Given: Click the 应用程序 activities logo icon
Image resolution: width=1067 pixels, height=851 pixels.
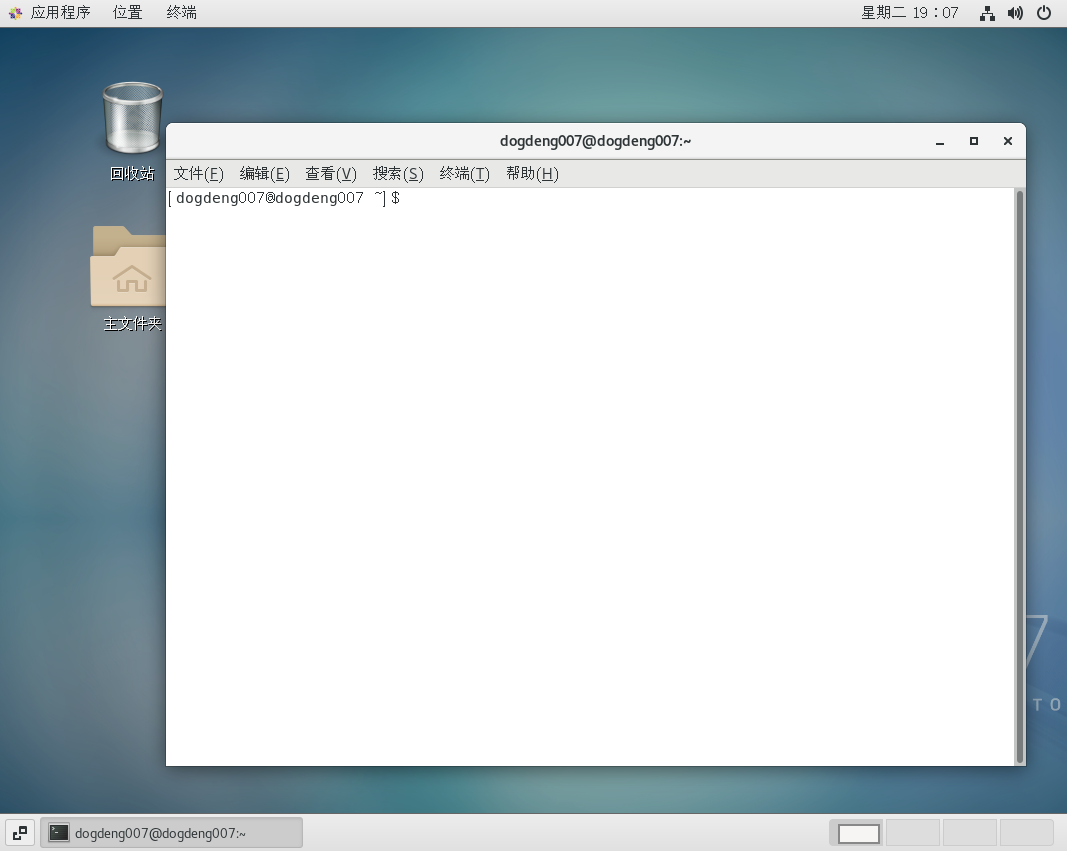Looking at the screenshot, I should pyautogui.click(x=15, y=13).
